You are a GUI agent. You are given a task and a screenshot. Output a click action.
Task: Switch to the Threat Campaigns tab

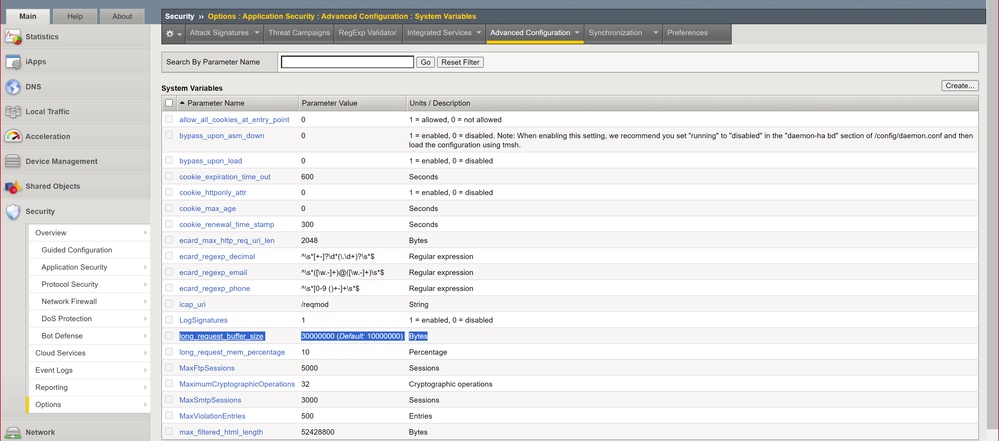coord(298,33)
